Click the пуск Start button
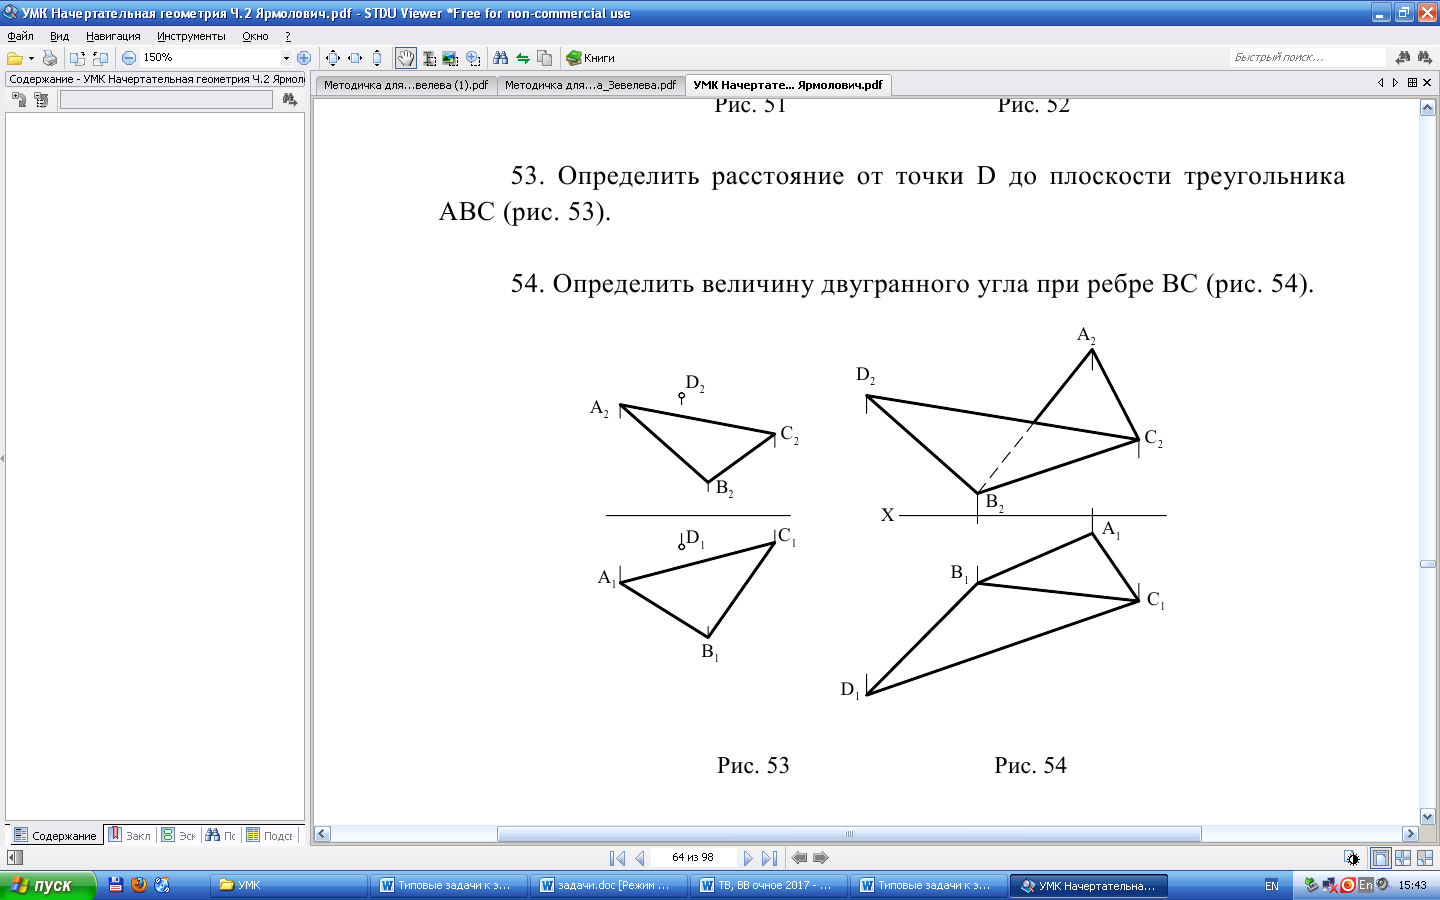 tap(48, 885)
